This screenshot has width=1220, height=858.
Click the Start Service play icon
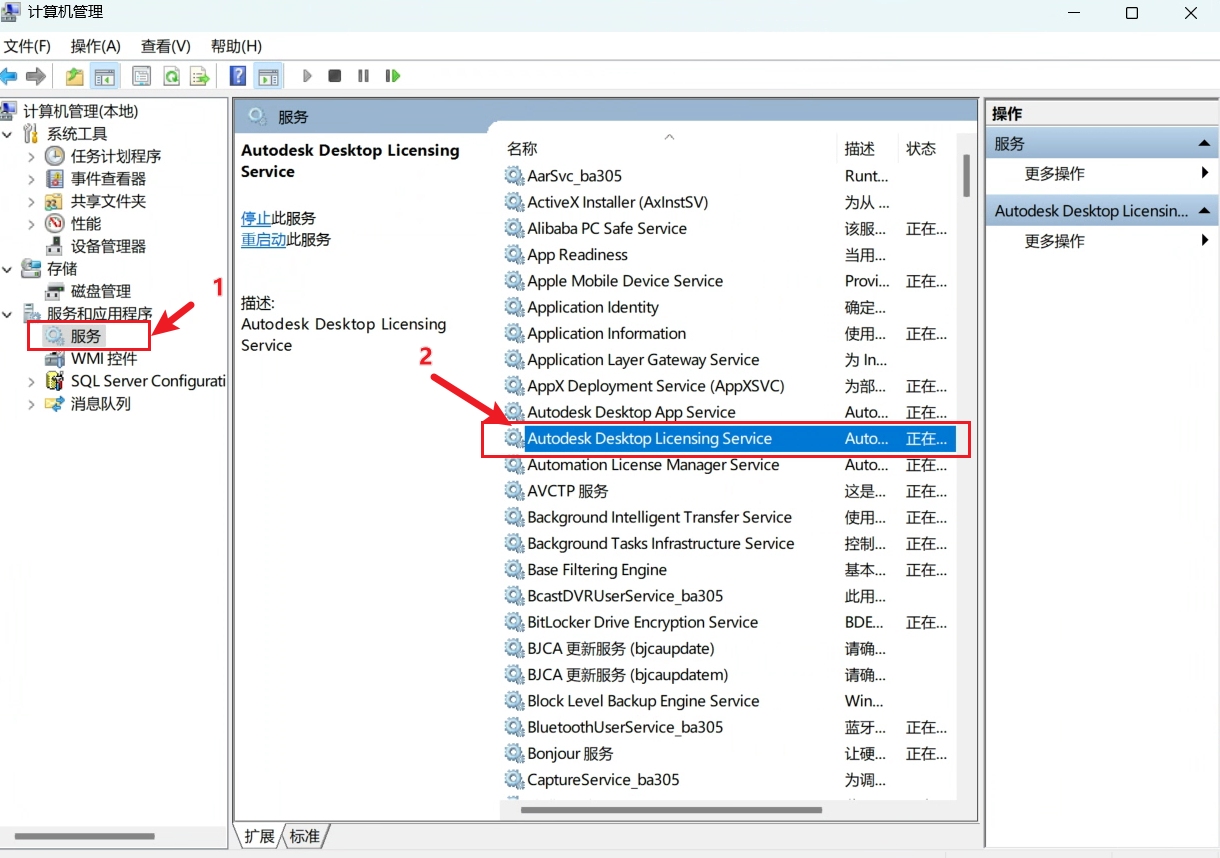307,76
